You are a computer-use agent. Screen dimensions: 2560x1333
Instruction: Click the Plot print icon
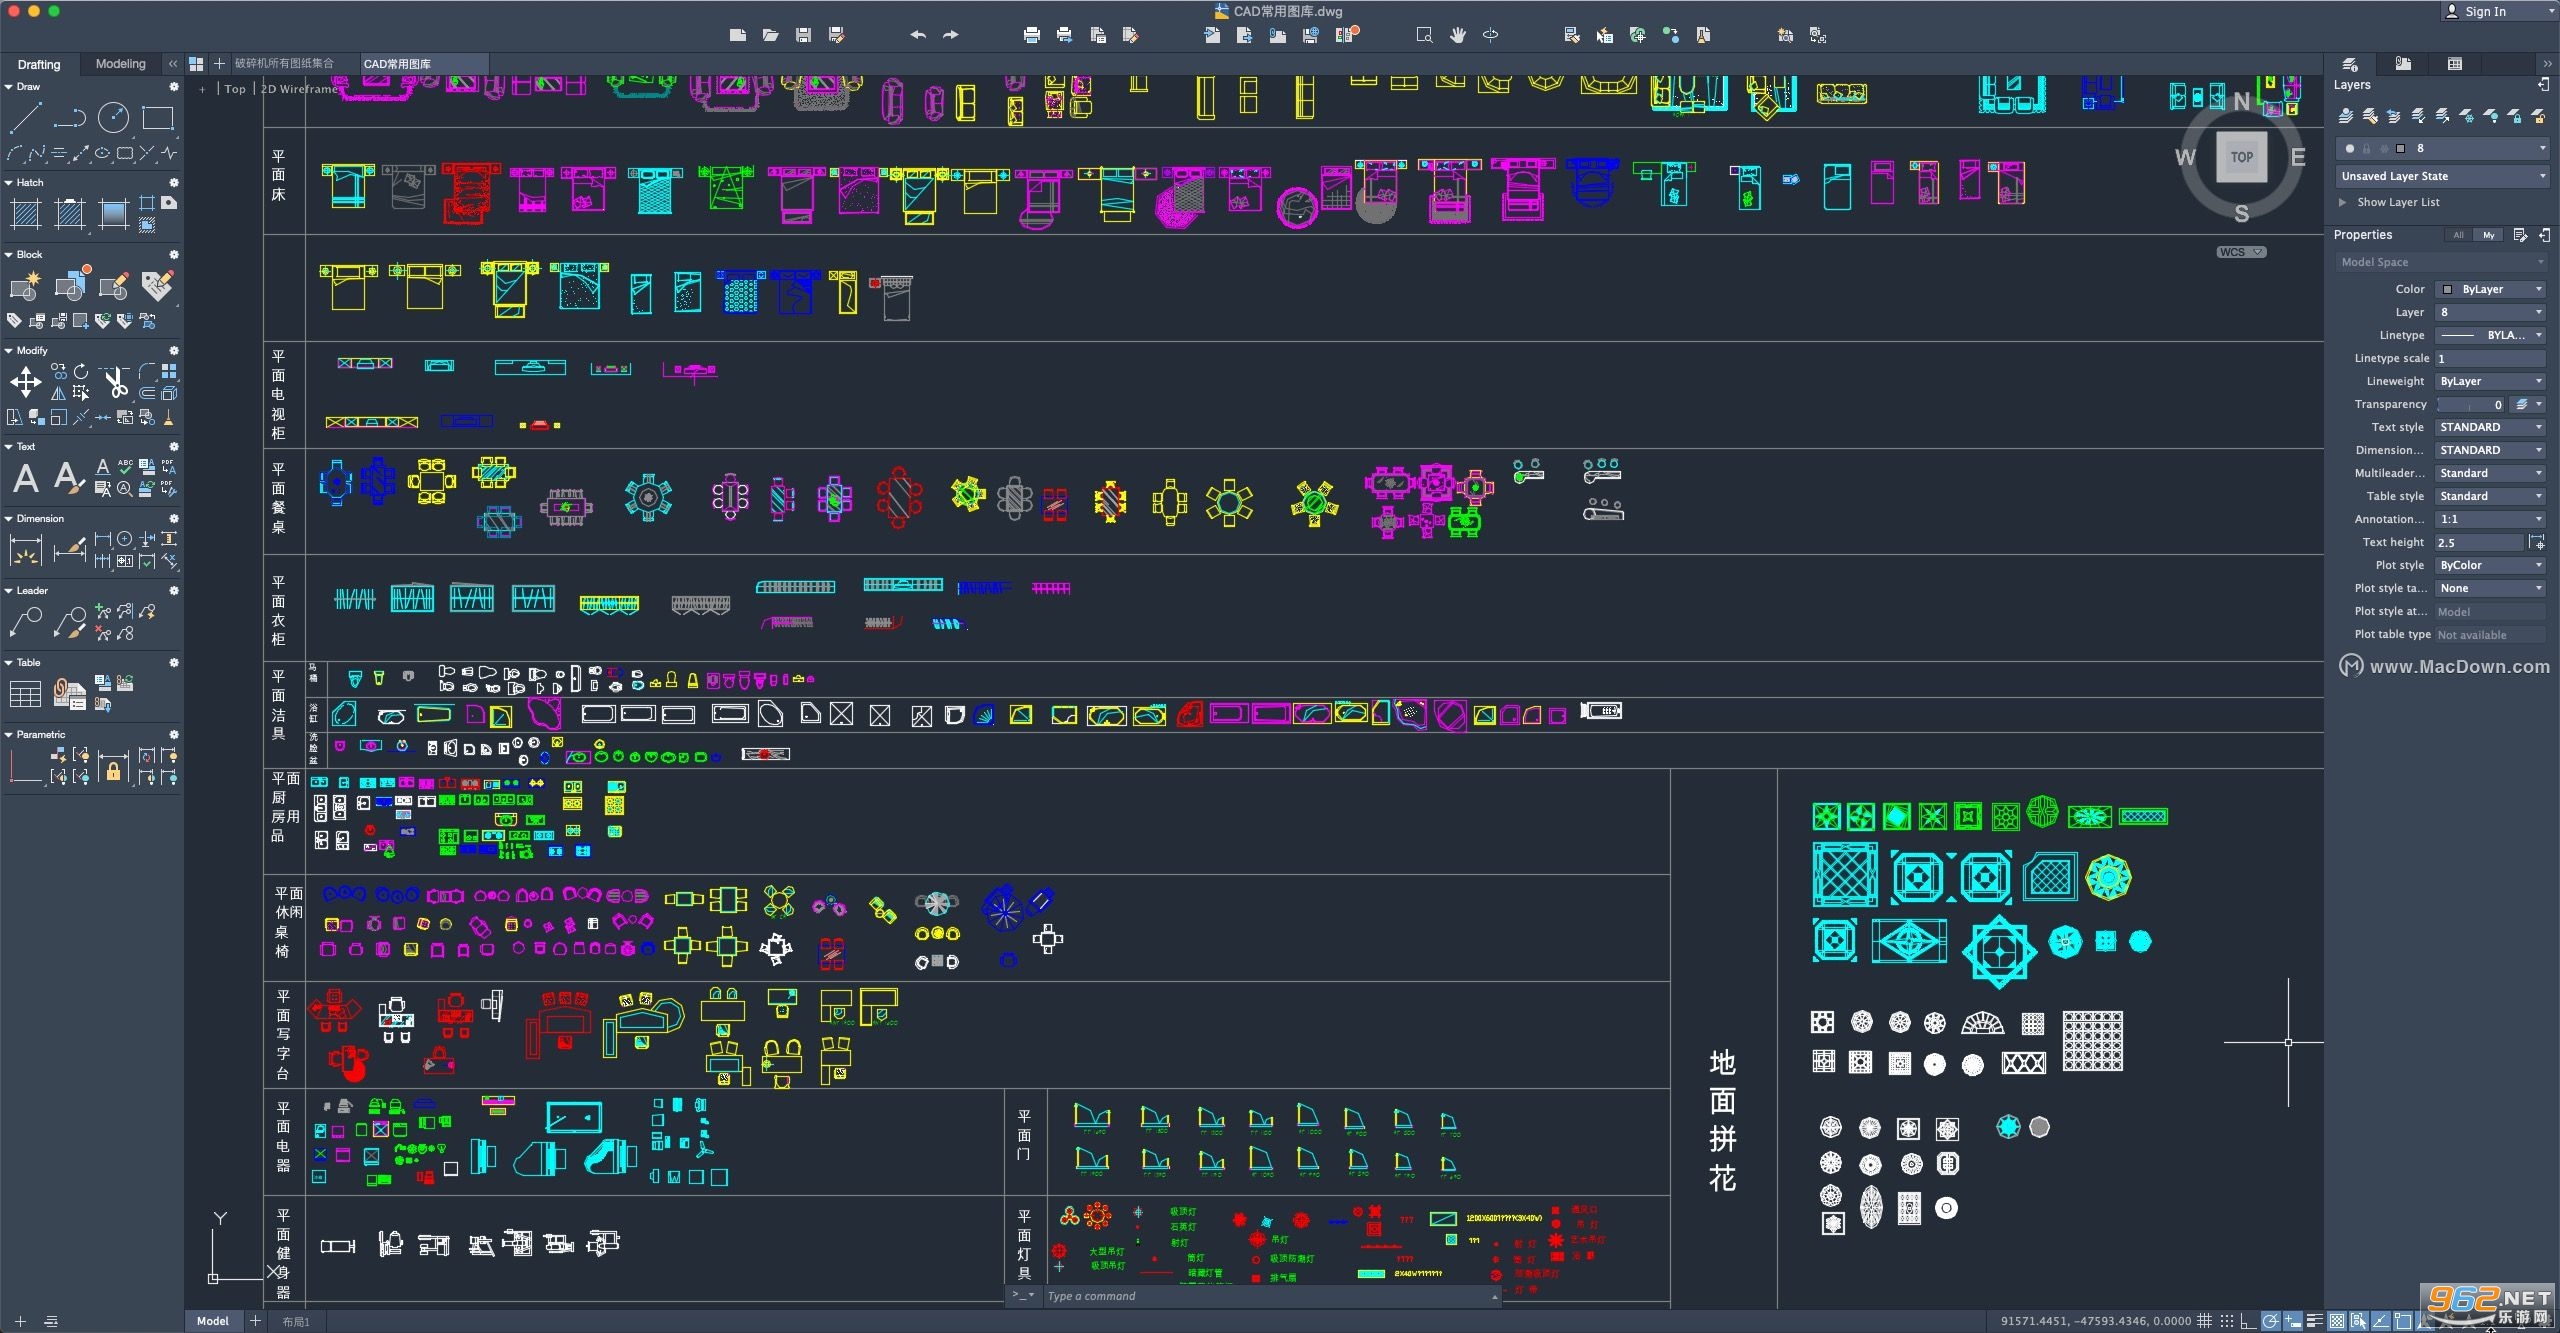coord(1032,35)
